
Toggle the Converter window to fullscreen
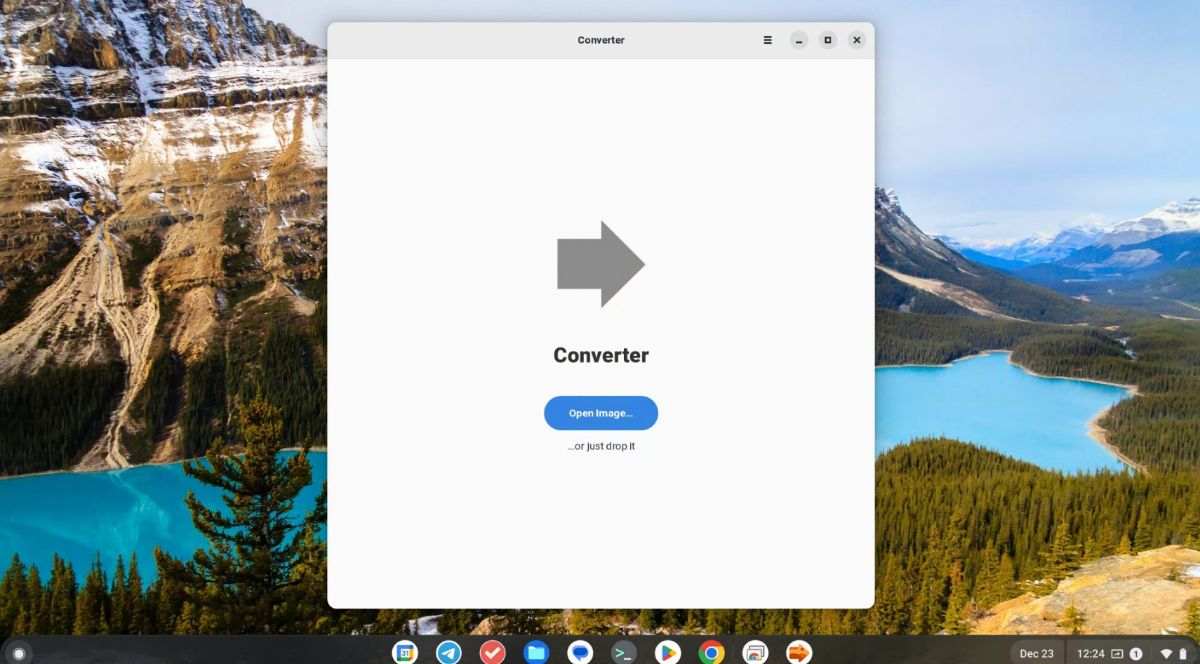click(827, 40)
